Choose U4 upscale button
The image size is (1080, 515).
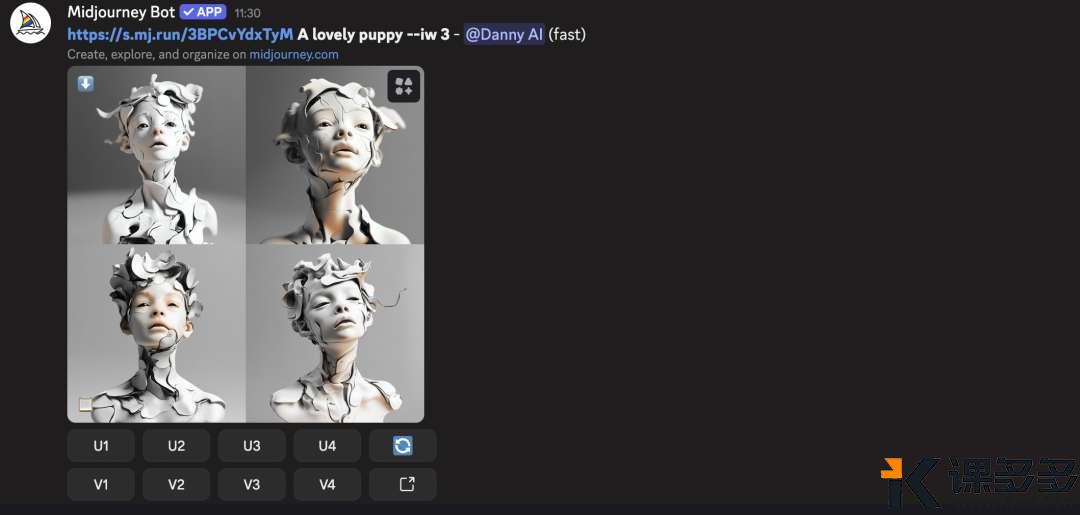(x=327, y=445)
